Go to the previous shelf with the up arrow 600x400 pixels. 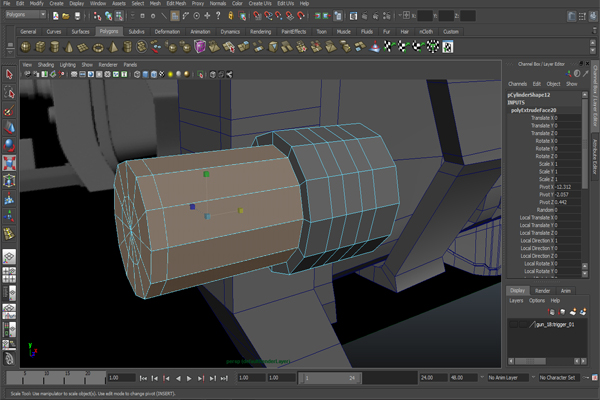point(593,43)
